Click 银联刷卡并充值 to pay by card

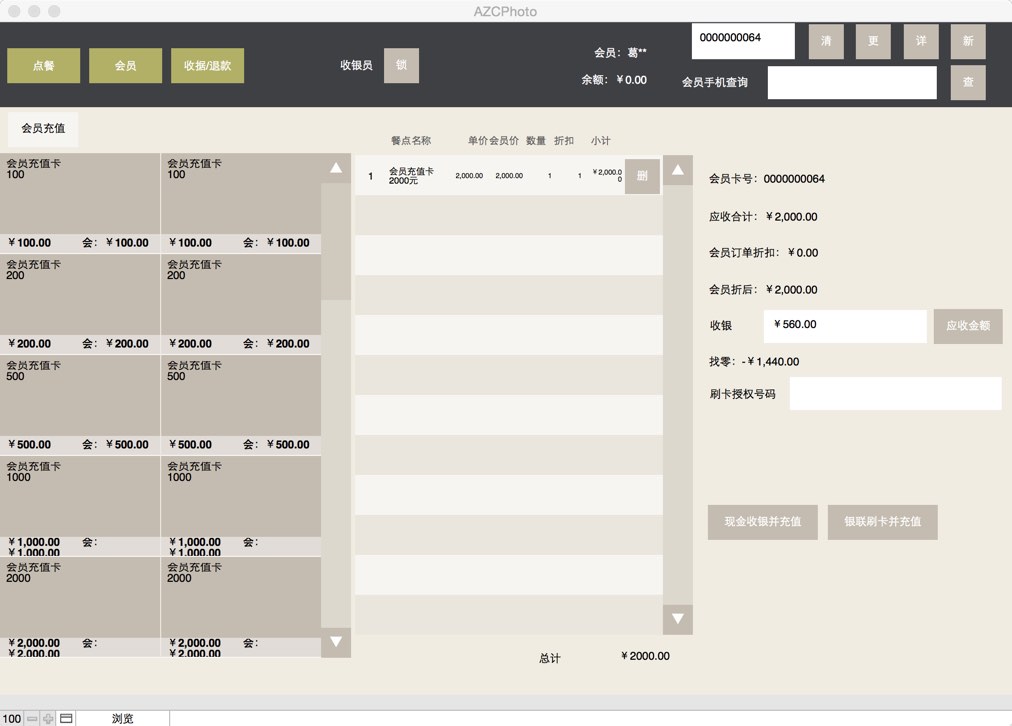[882, 522]
